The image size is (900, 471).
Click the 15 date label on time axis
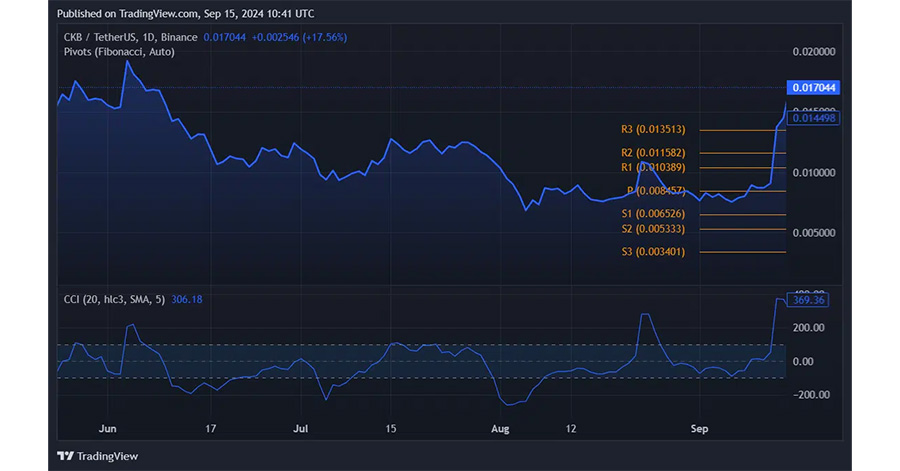click(391, 429)
